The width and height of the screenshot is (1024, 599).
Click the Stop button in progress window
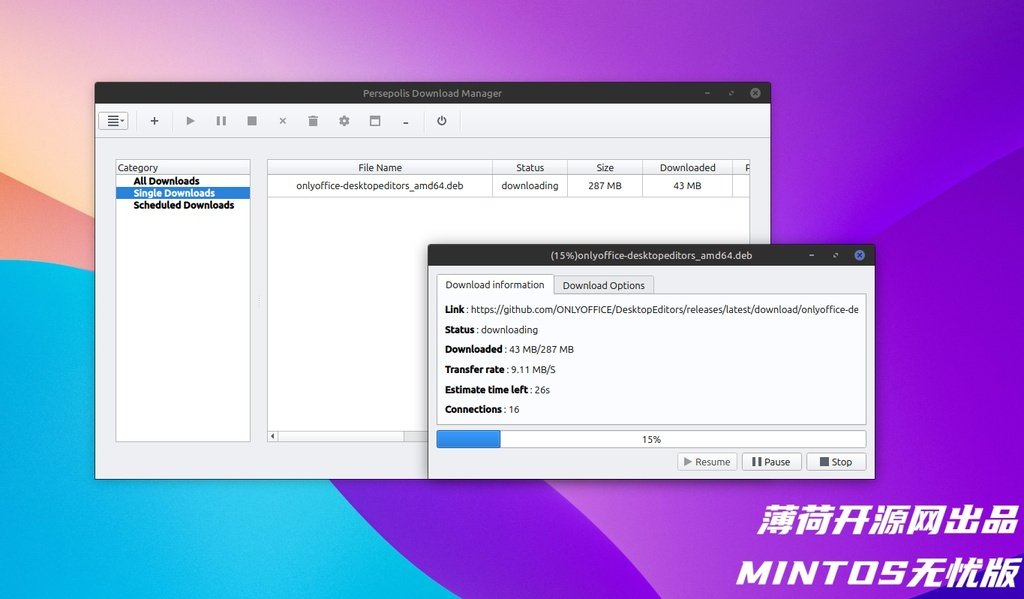click(x=836, y=462)
